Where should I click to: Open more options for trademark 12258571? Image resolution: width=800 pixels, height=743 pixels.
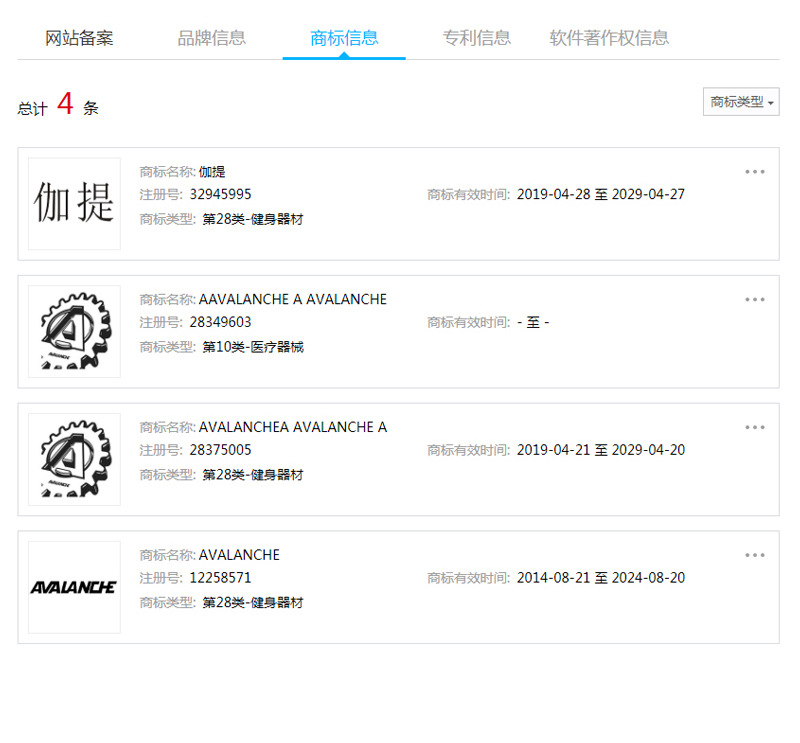(x=754, y=556)
